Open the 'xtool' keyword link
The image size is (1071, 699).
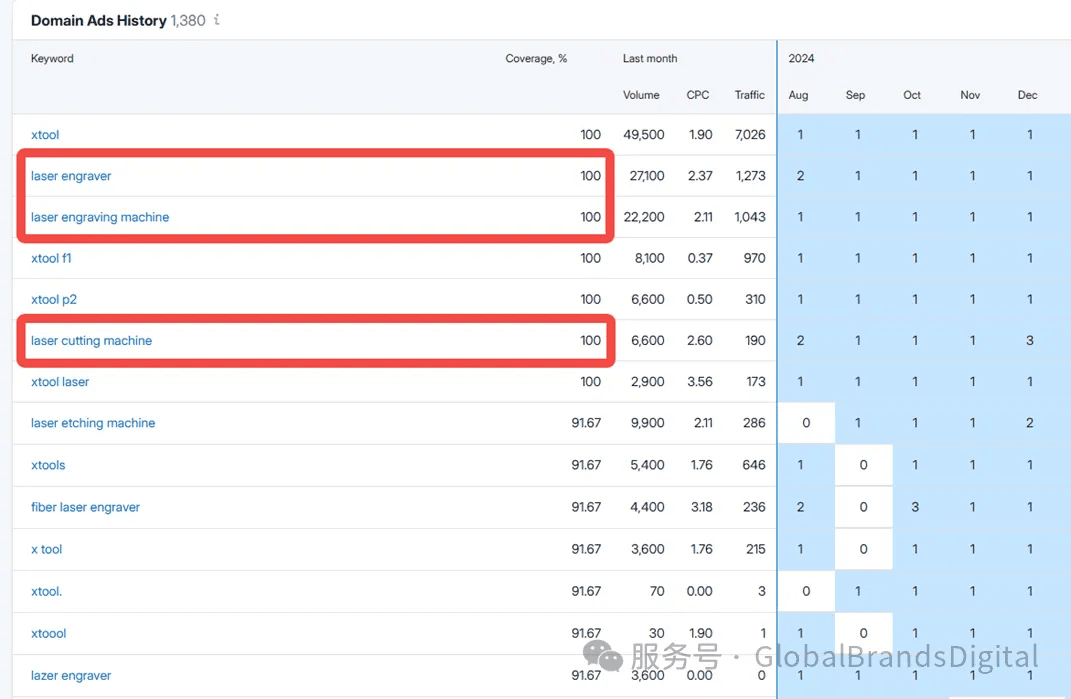click(45, 135)
